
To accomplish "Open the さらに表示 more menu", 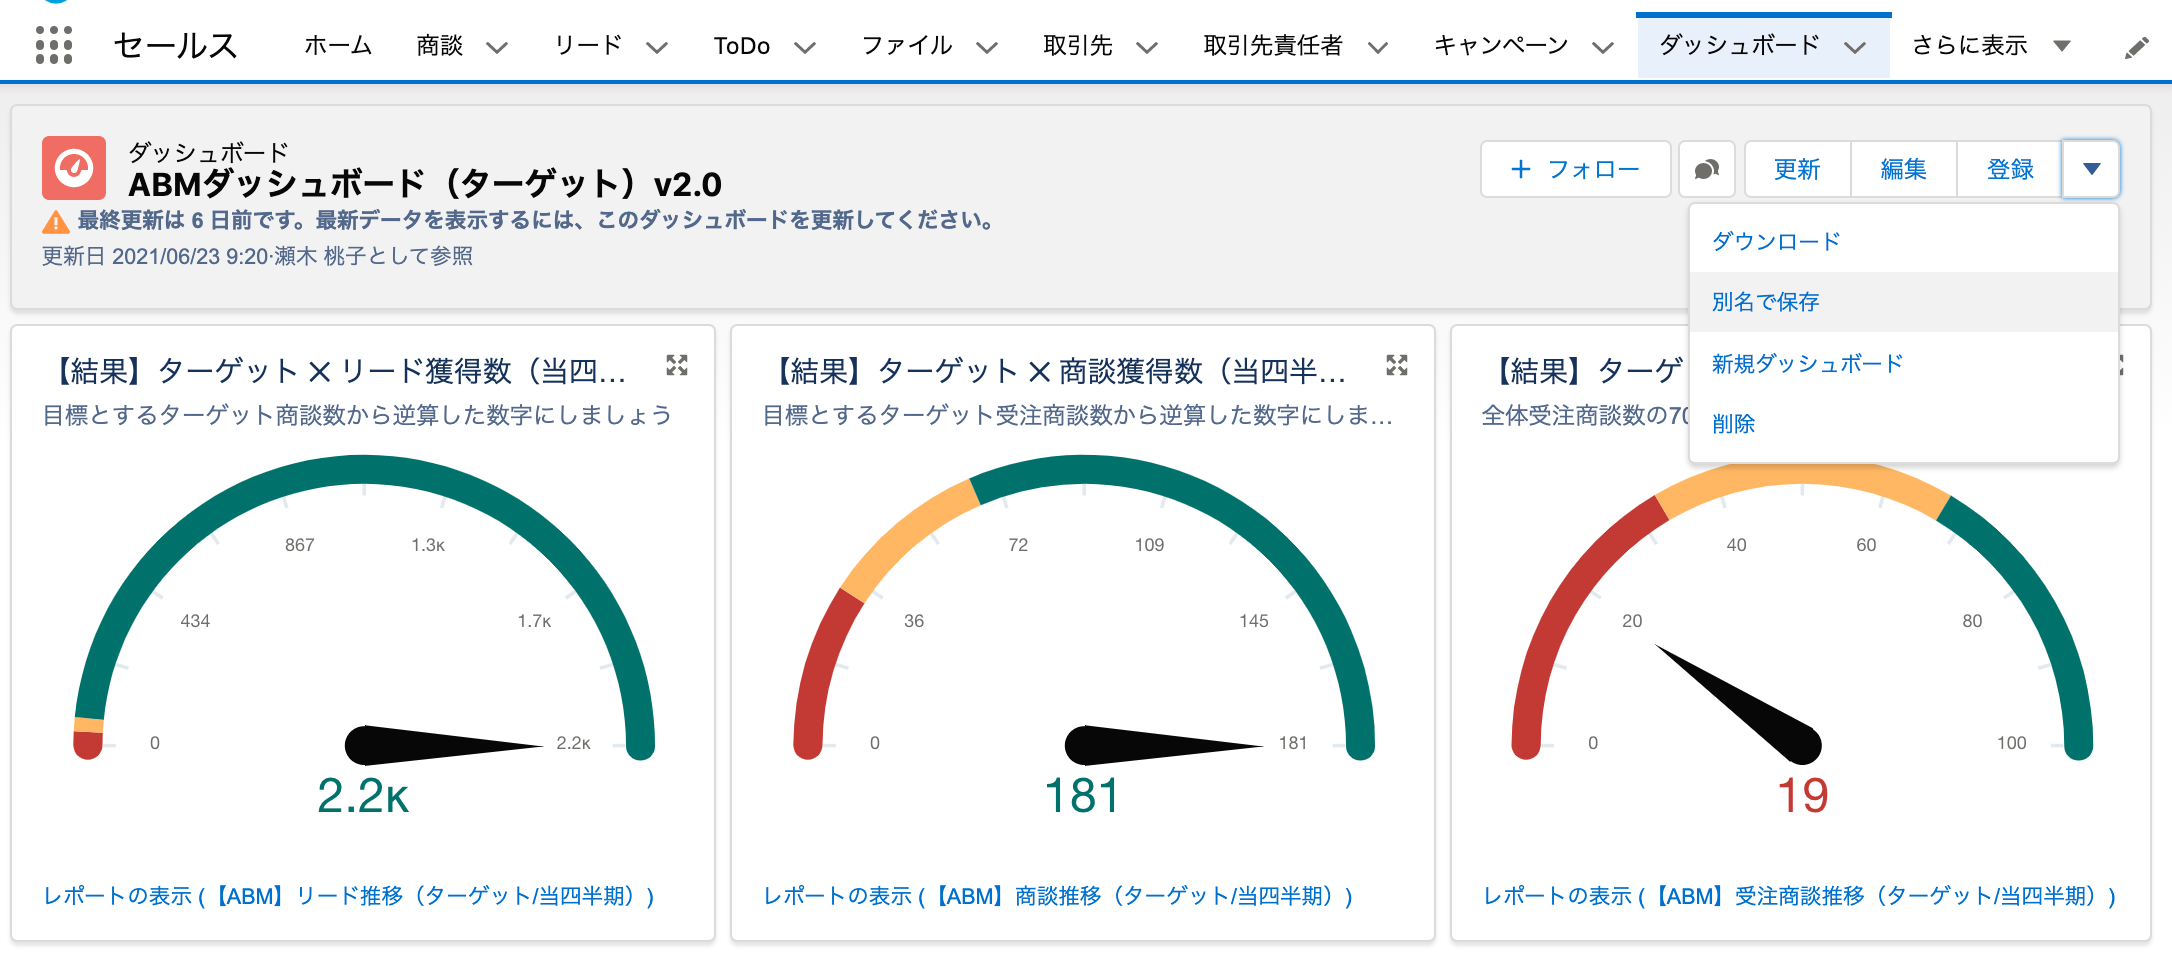I will coord(1990,46).
